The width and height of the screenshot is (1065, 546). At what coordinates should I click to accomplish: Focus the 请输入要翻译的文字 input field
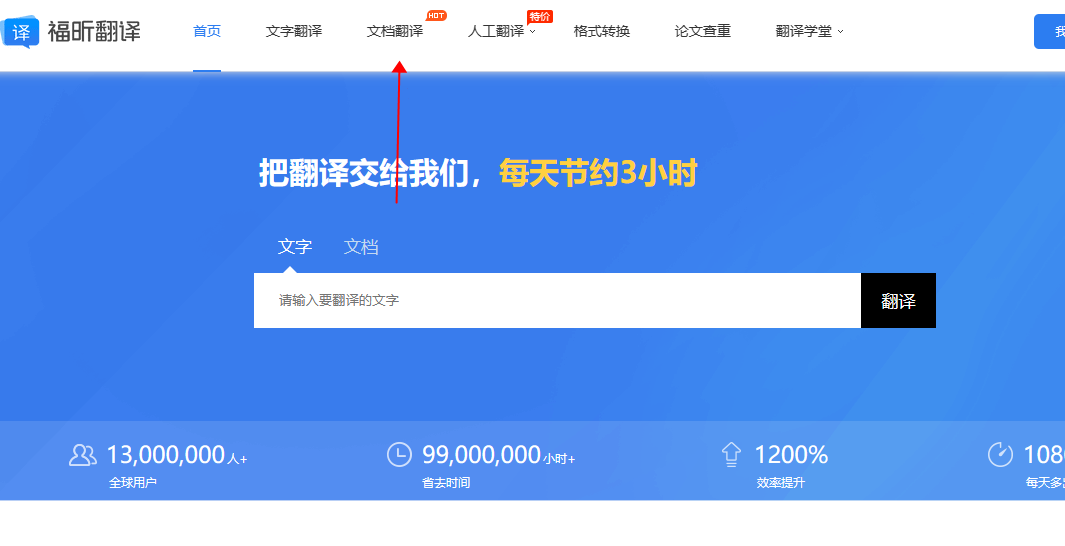click(x=558, y=300)
